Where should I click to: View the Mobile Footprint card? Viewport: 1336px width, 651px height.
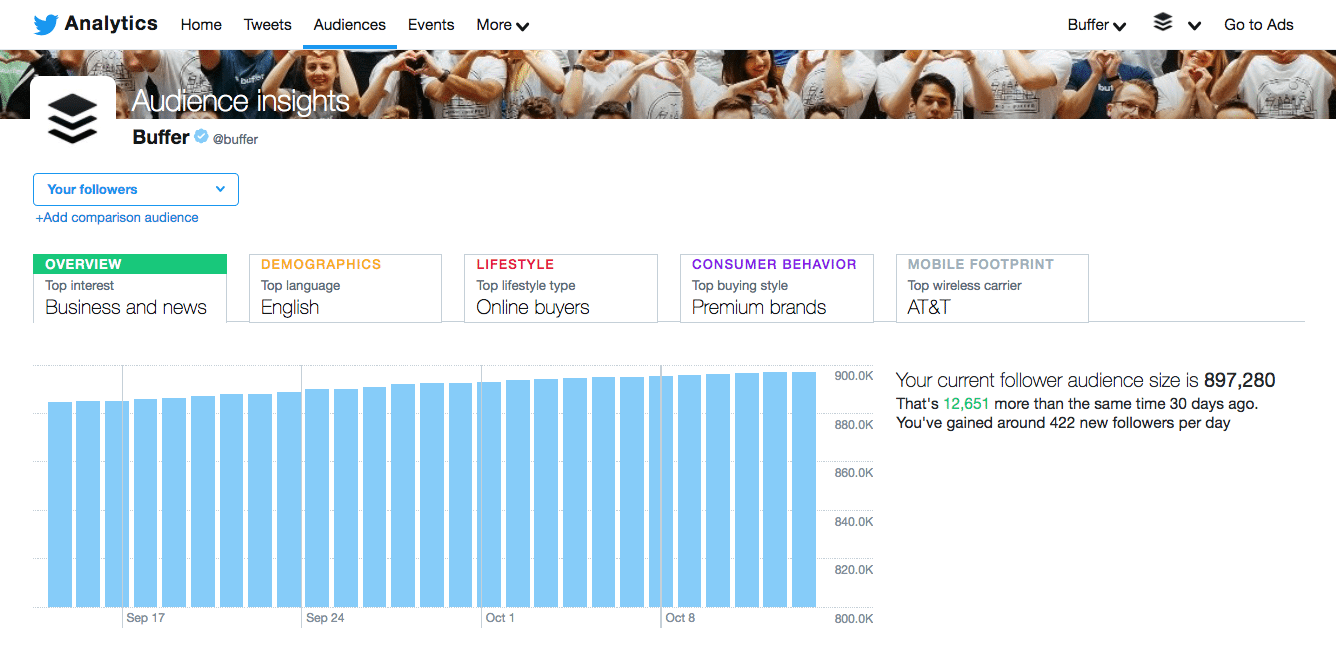pyautogui.click(x=991, y=288)
